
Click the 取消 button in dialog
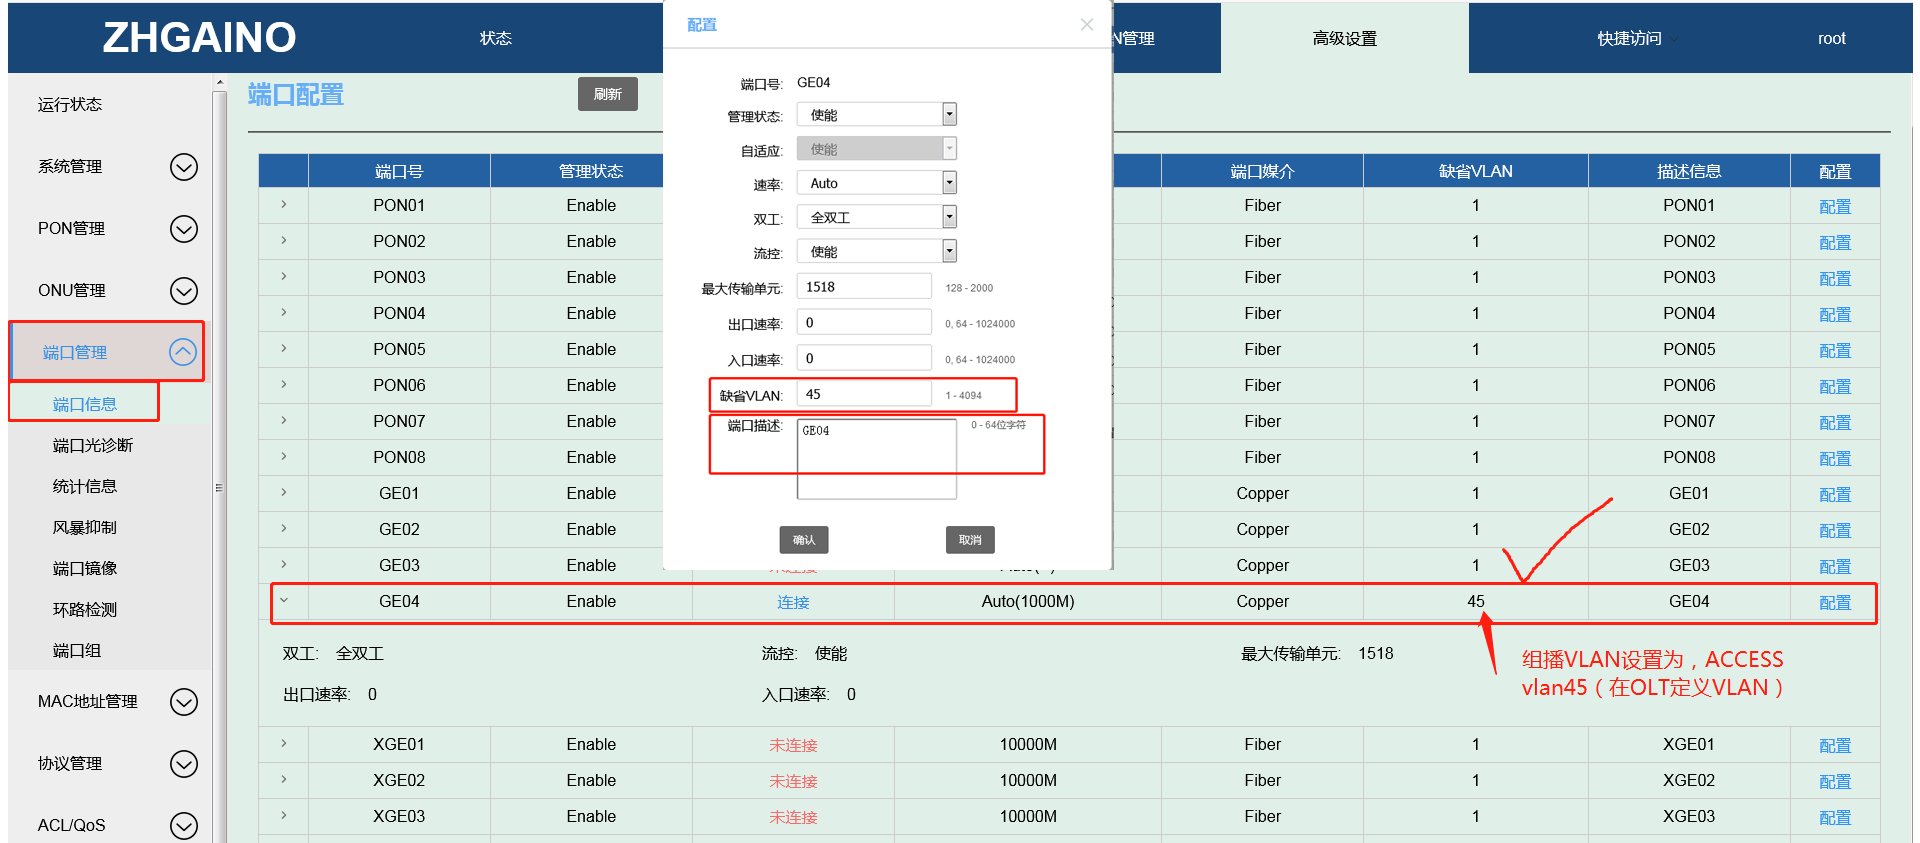coord(969,540)
